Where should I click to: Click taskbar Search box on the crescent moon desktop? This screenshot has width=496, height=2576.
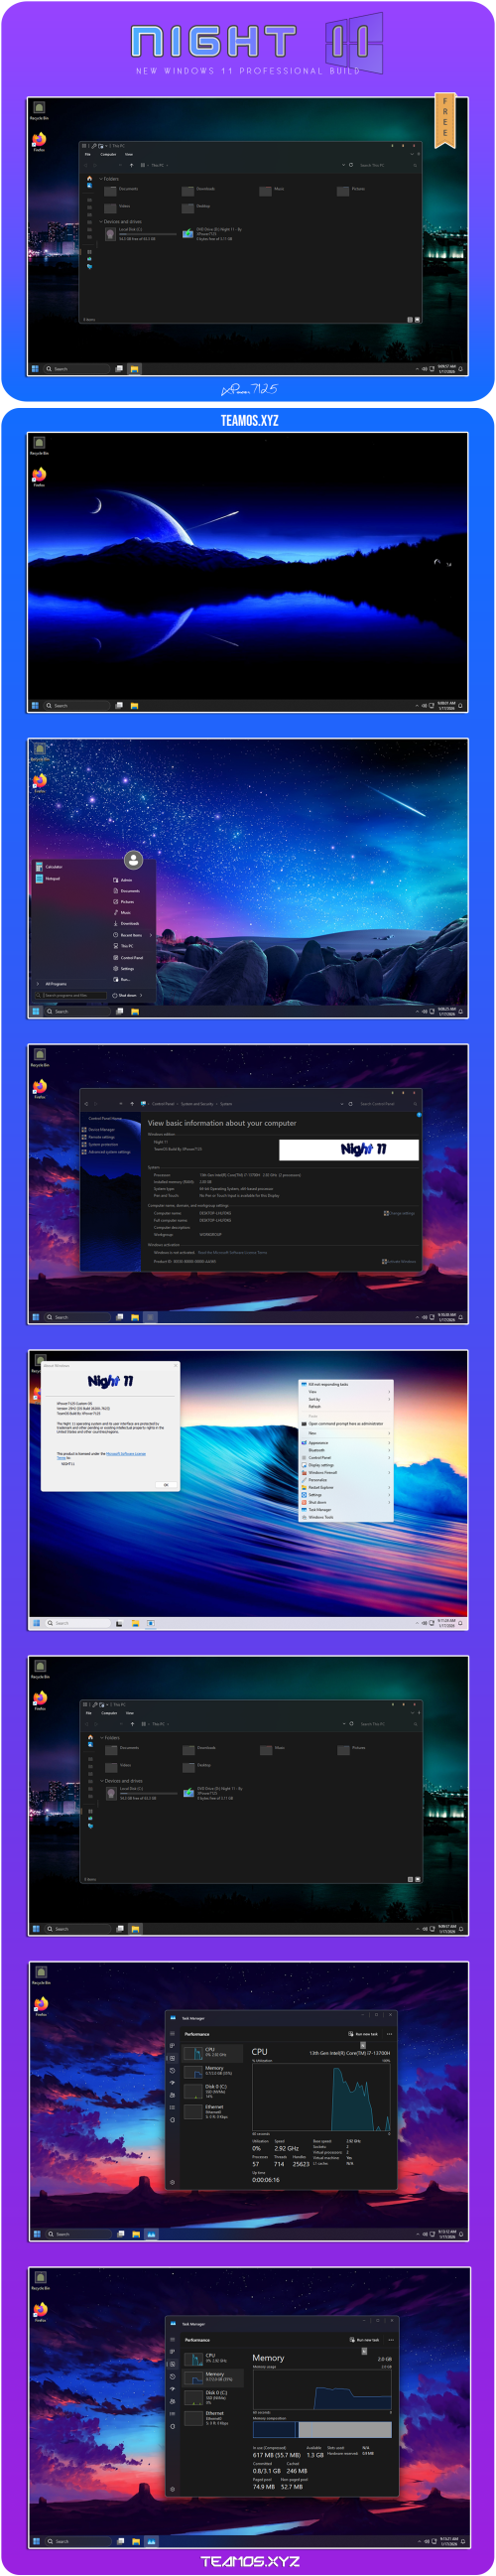75,705
